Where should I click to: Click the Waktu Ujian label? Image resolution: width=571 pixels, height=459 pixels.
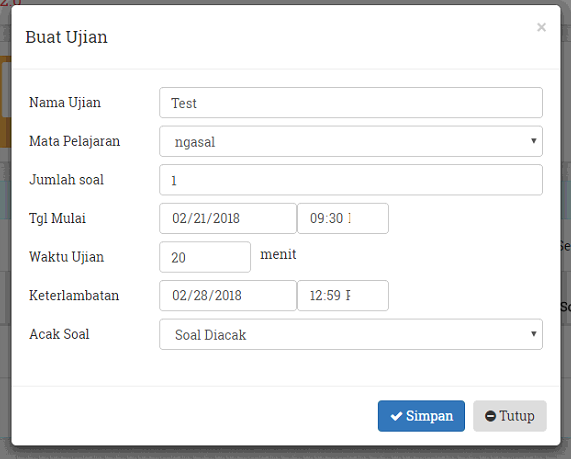click(66, 257)
